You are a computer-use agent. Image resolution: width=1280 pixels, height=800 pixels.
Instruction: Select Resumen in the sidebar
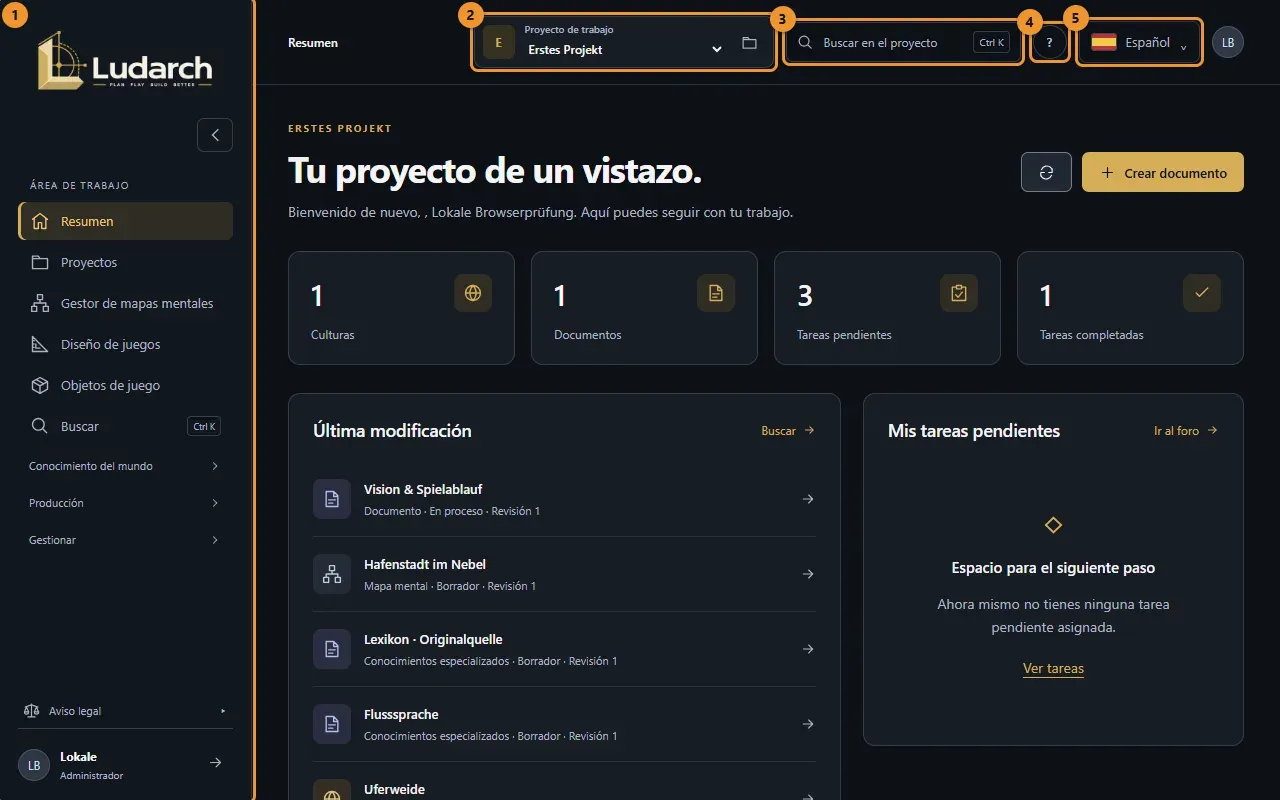coord(125,221)
